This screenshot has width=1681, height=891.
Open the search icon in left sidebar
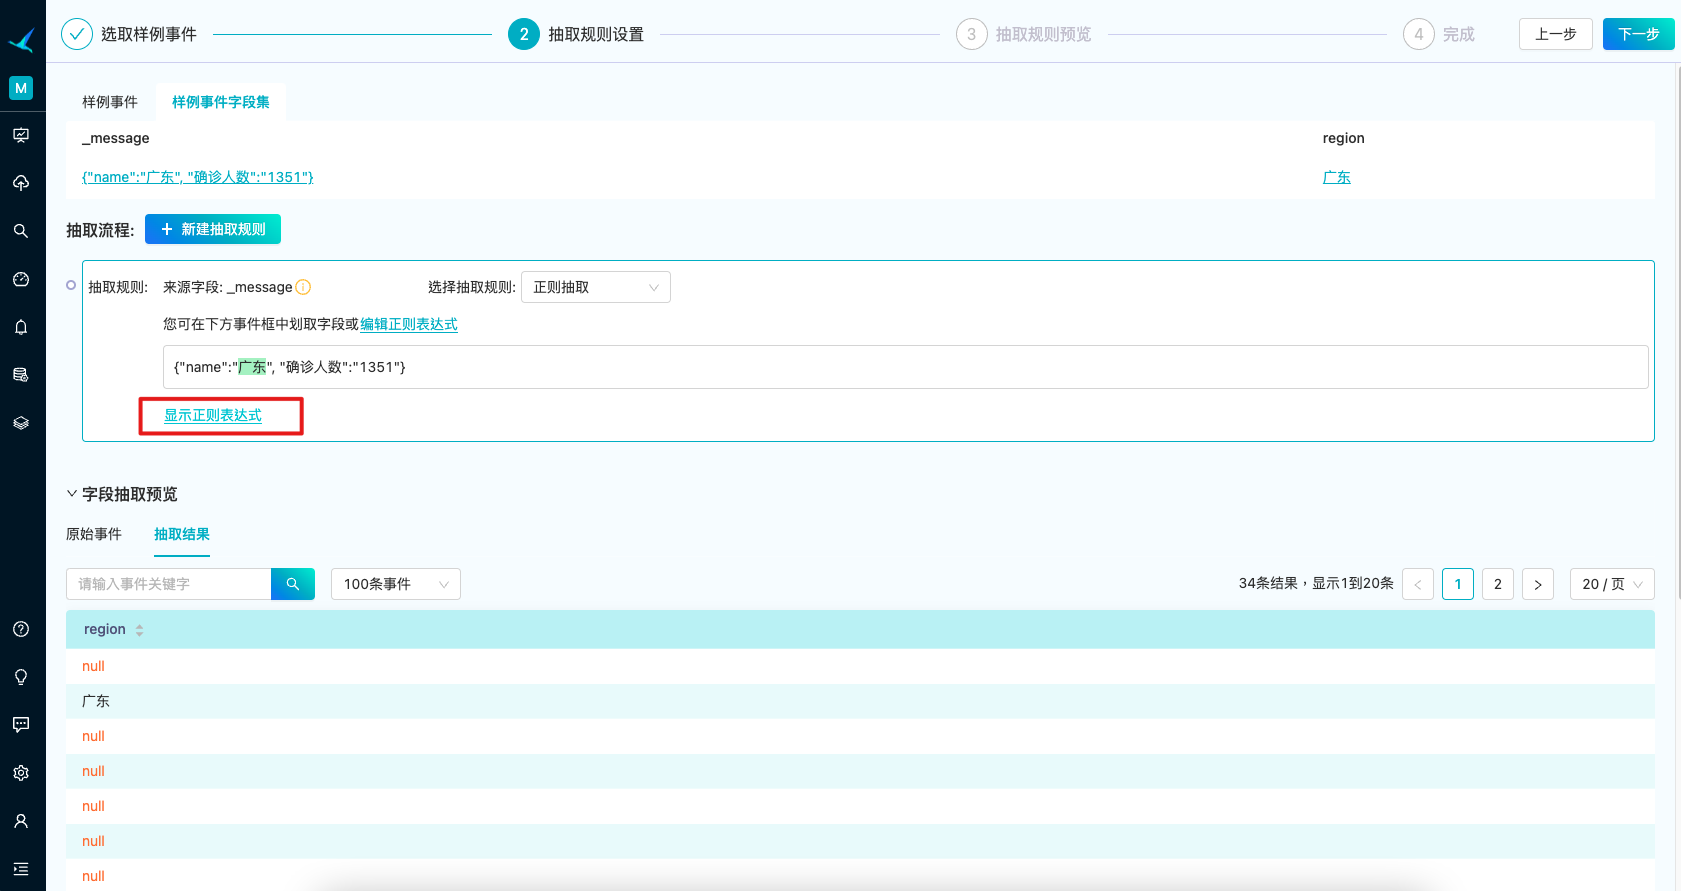pos(21,231)
